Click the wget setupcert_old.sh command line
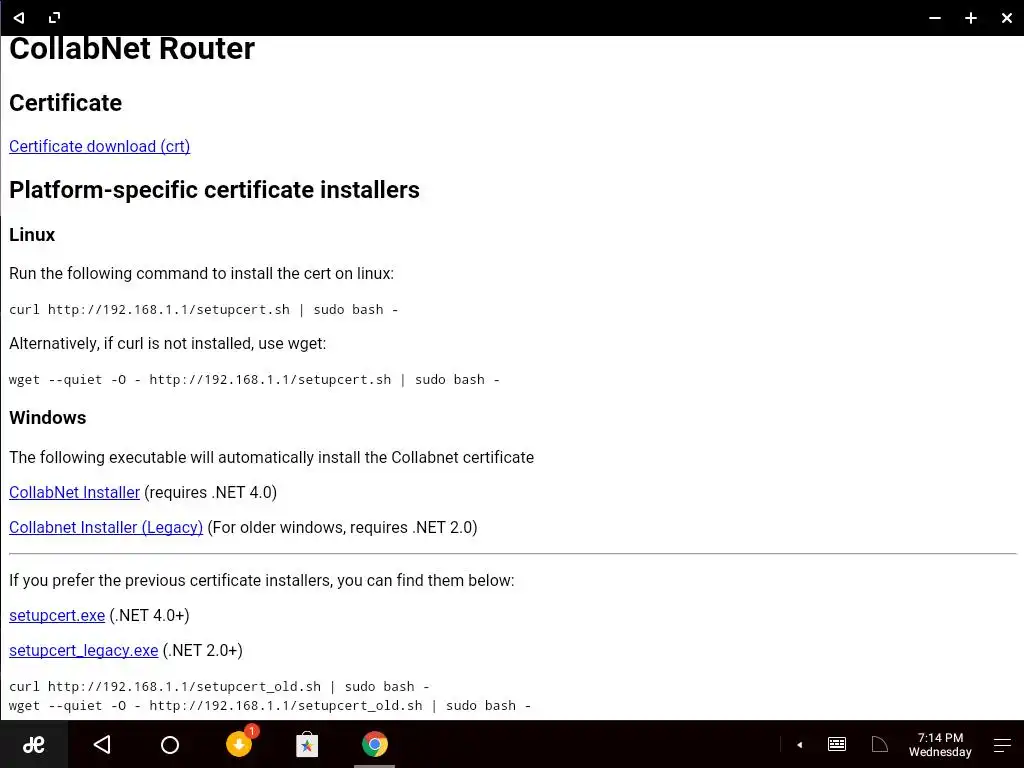This screenshot has height=768, width=1024. coord(270,705)
